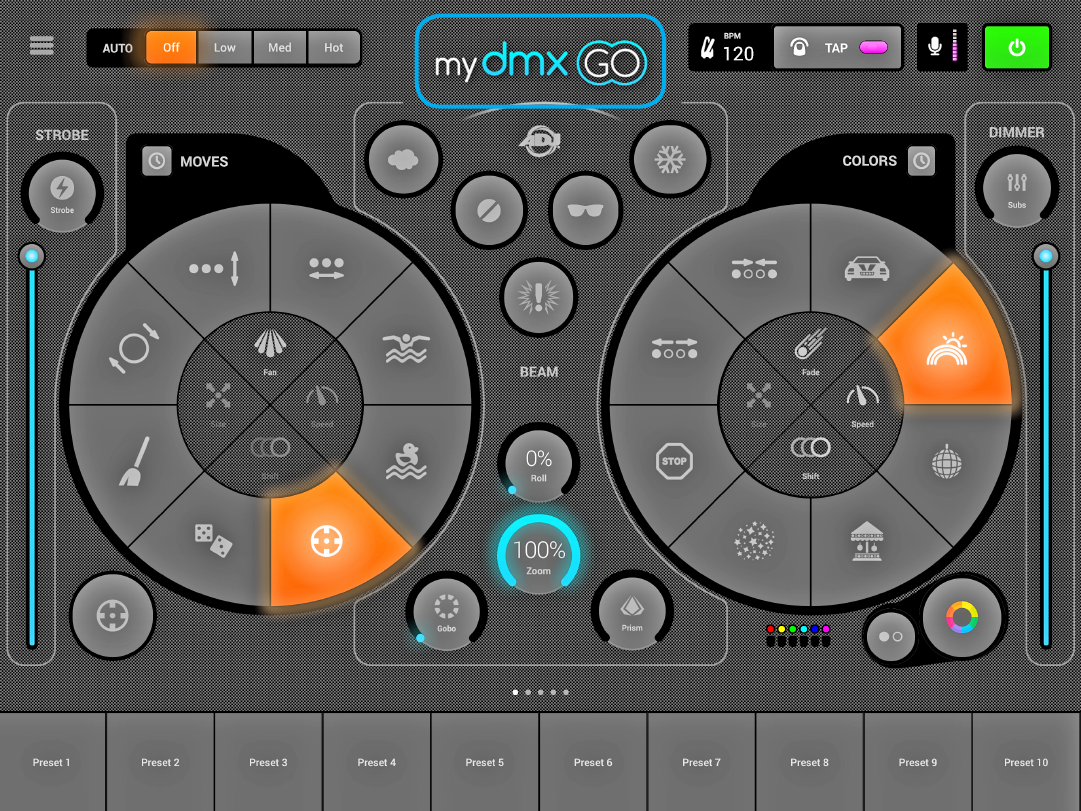Trigger Preset 1
The width and height of the screenshot is (1081, 811).
pos(52,762)
